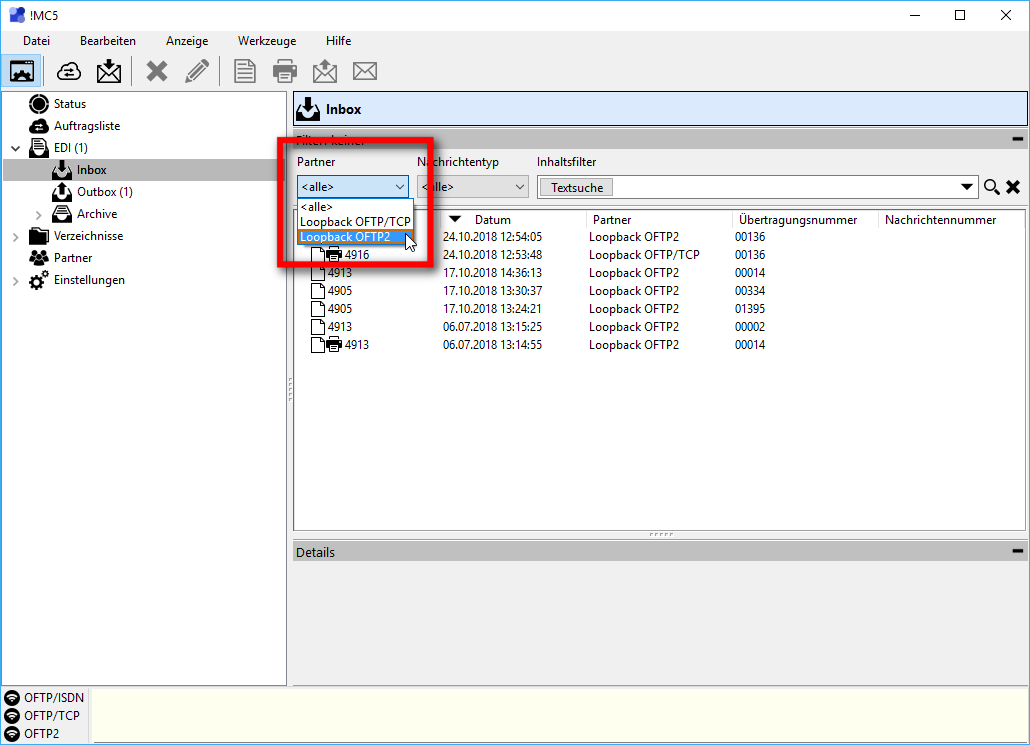Click the magnifier search icon
1030x745 pixels.
[991, 187]
